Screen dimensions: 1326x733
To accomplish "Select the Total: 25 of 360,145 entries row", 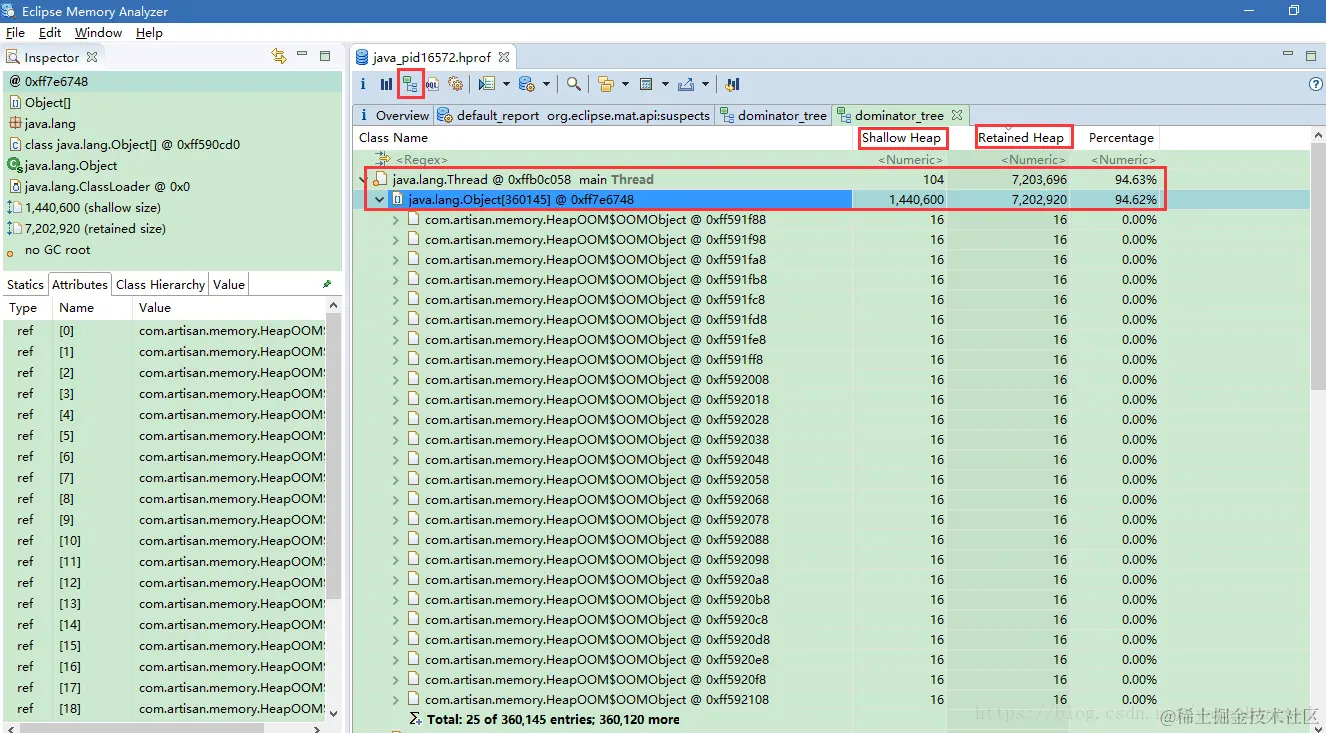I will click(x=553, y=720).
